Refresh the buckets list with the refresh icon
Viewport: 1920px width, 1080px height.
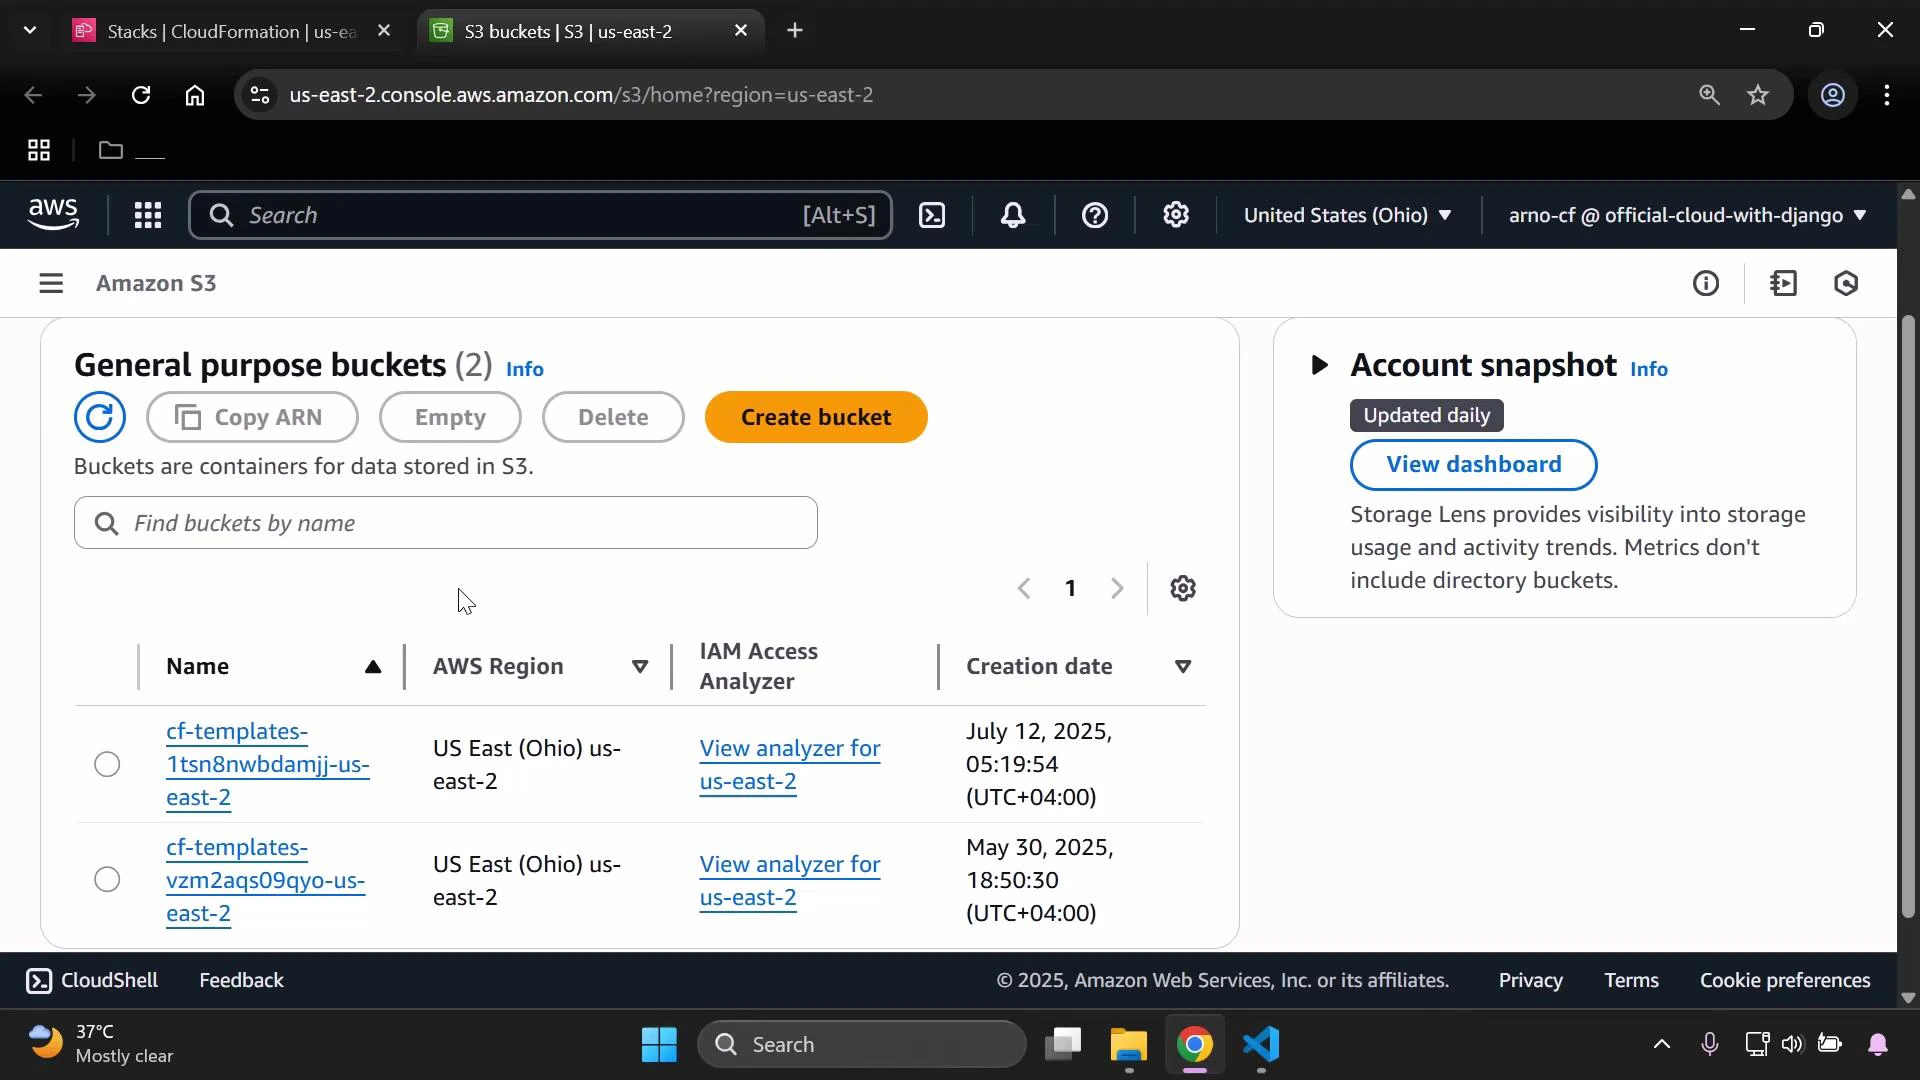point(100,417)
